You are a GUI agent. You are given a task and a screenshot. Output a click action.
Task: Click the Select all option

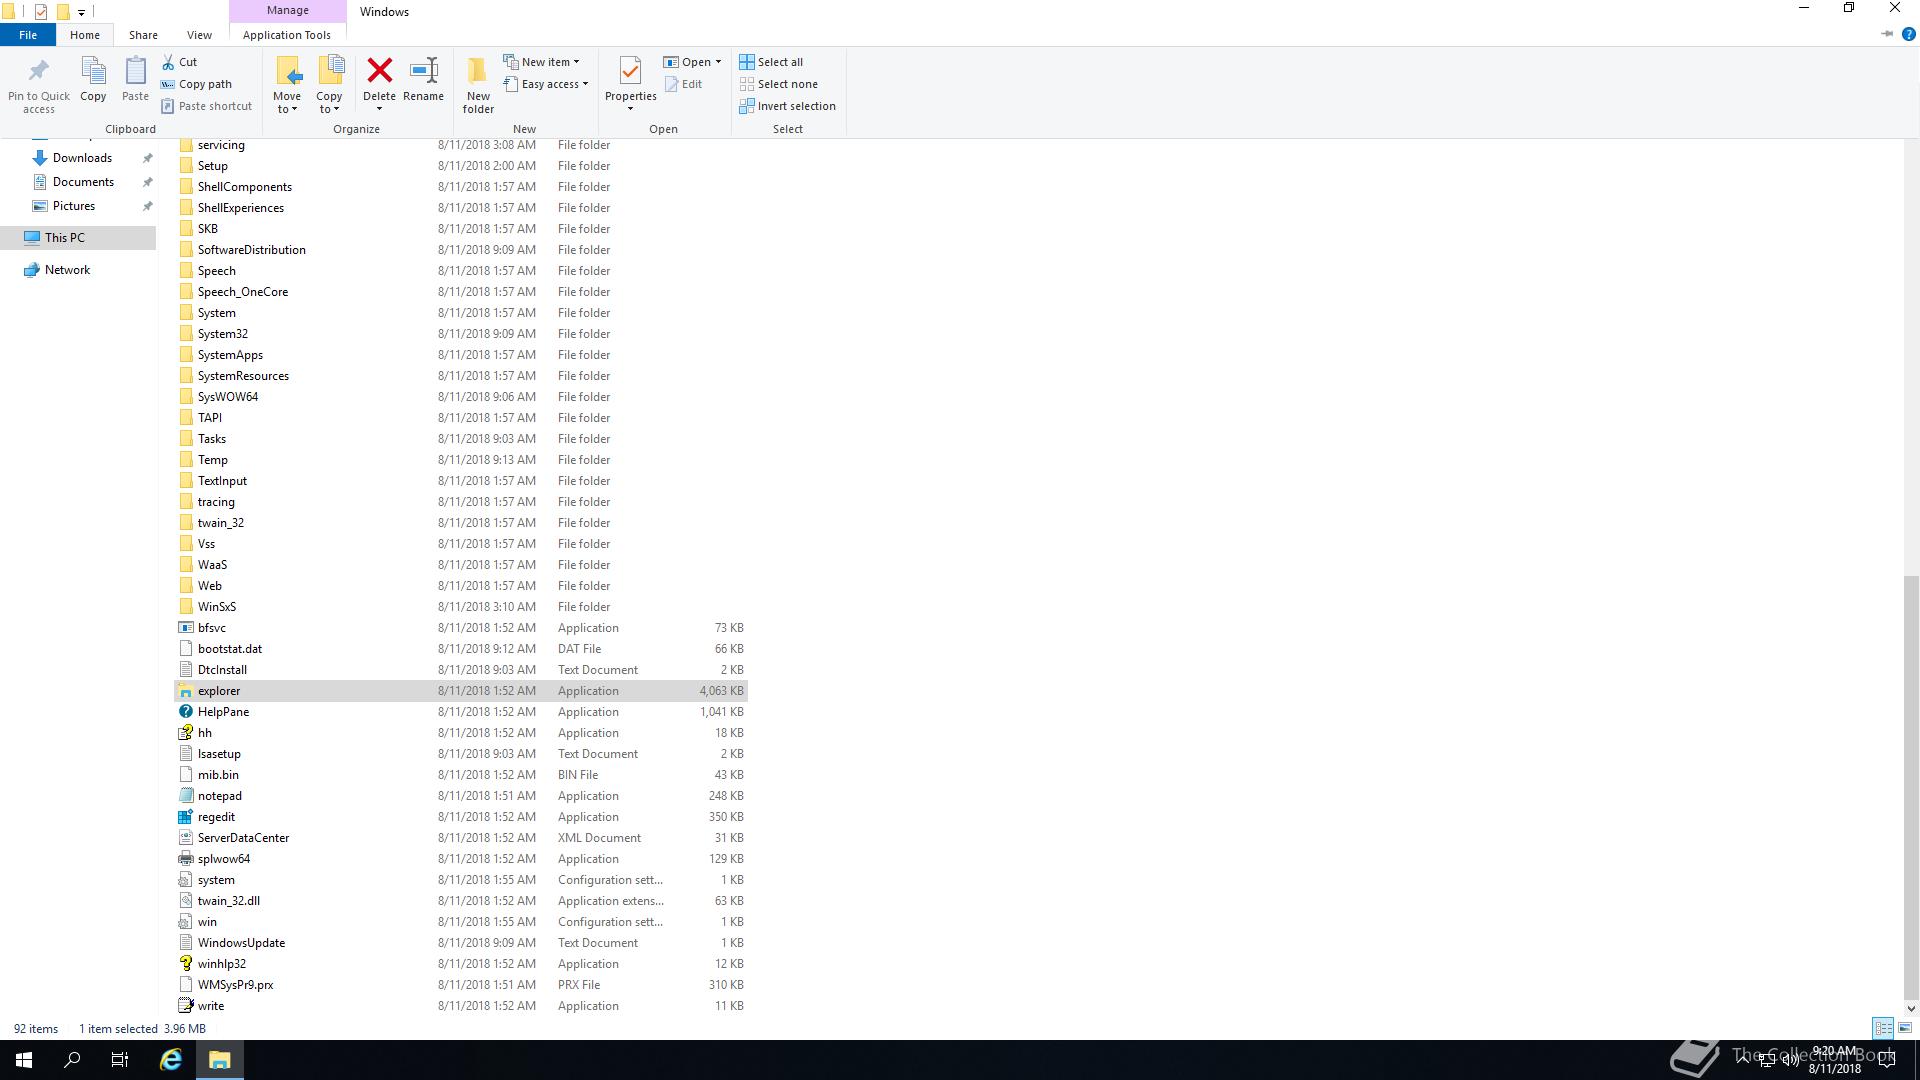point(771,62)
